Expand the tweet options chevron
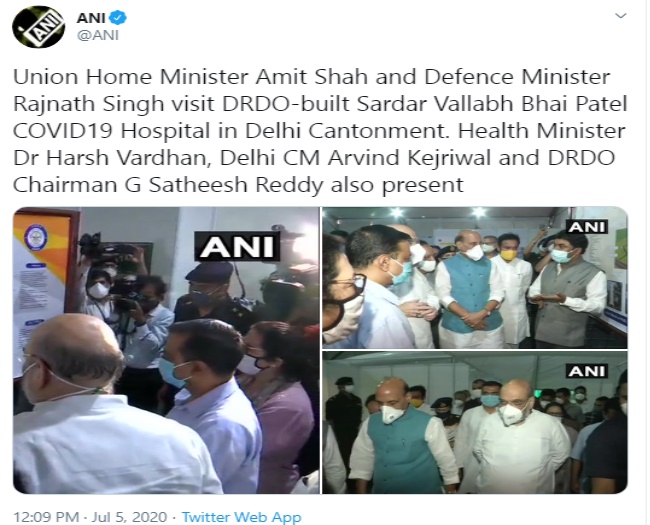This screenshot has width=650, height=525. tap(621, 16)
